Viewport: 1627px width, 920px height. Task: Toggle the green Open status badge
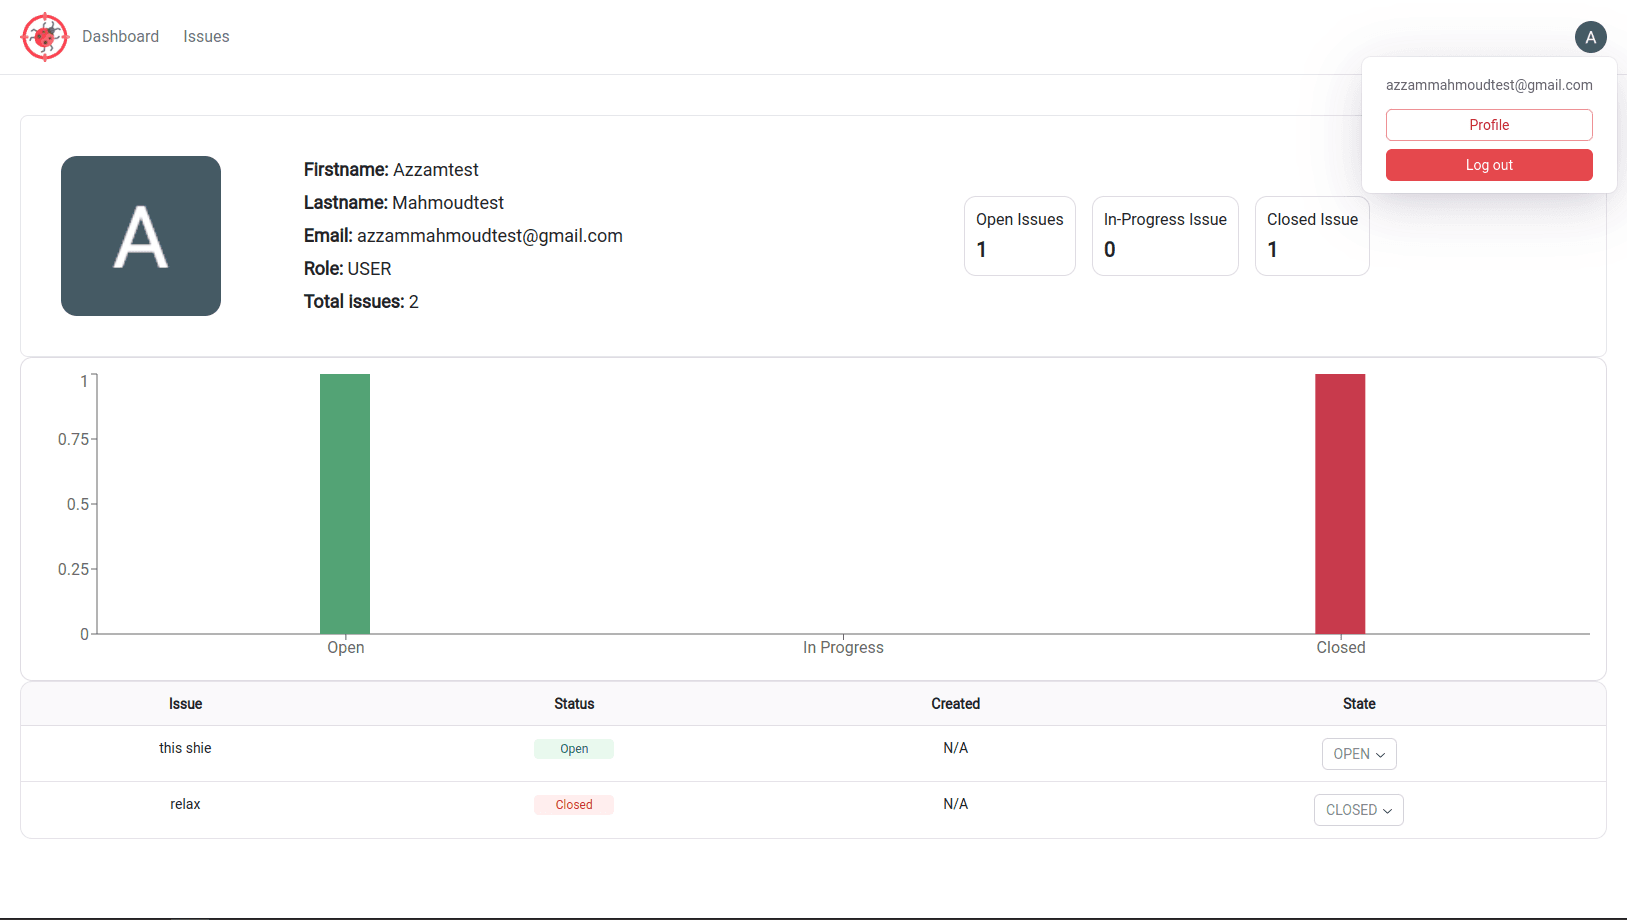tap(574, 748)
